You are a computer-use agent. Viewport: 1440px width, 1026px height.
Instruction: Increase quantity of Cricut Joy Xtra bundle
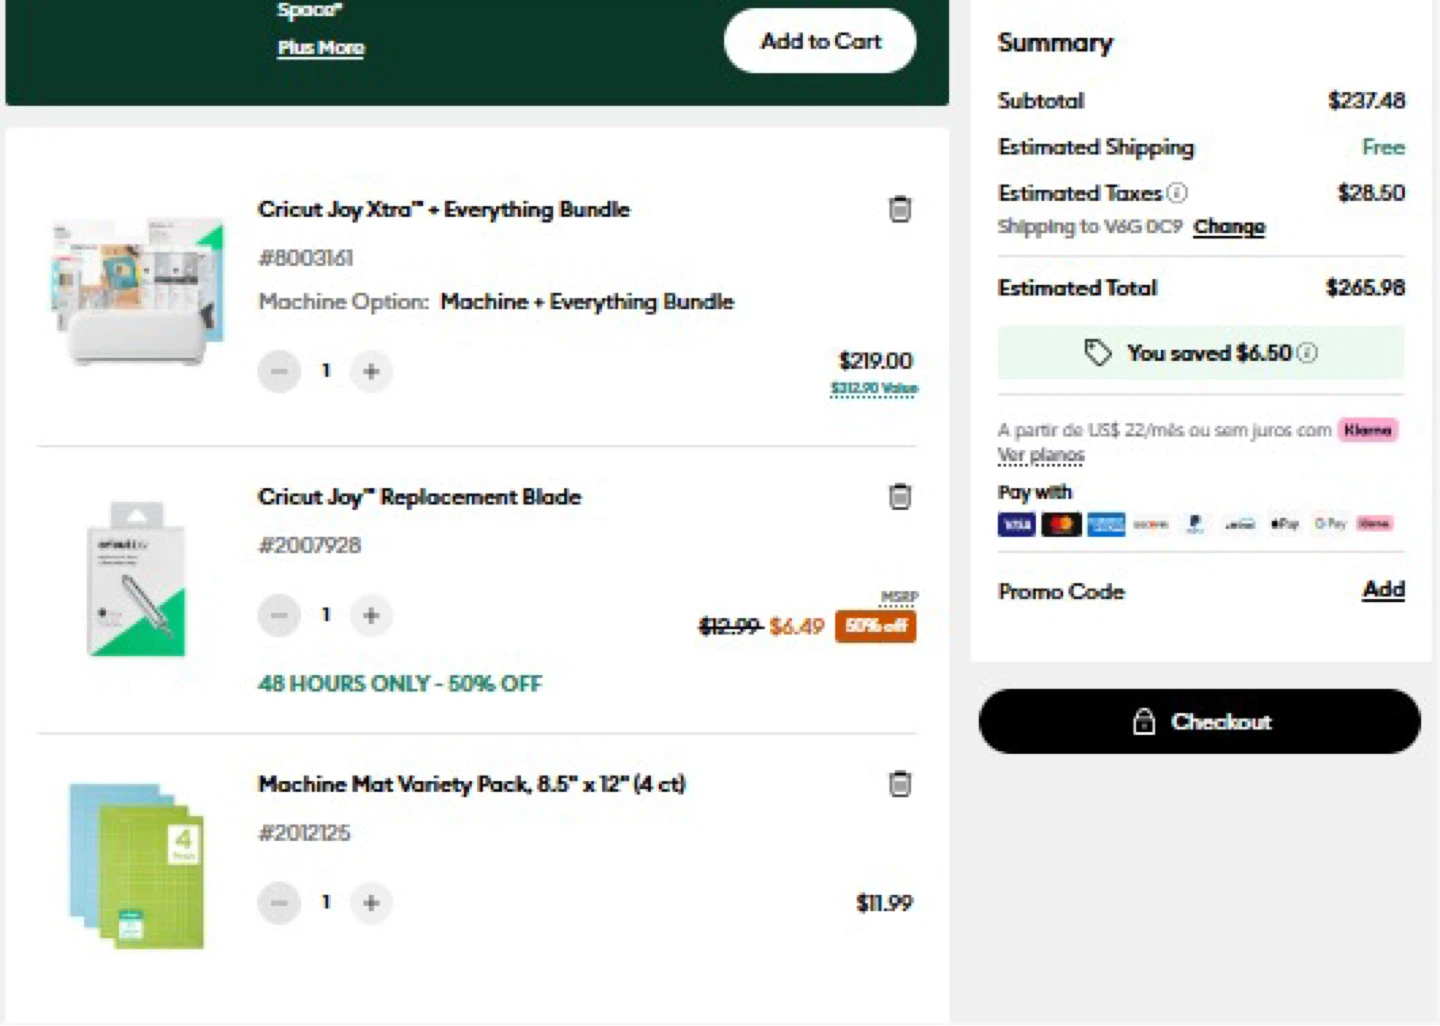tap(371, 371)
